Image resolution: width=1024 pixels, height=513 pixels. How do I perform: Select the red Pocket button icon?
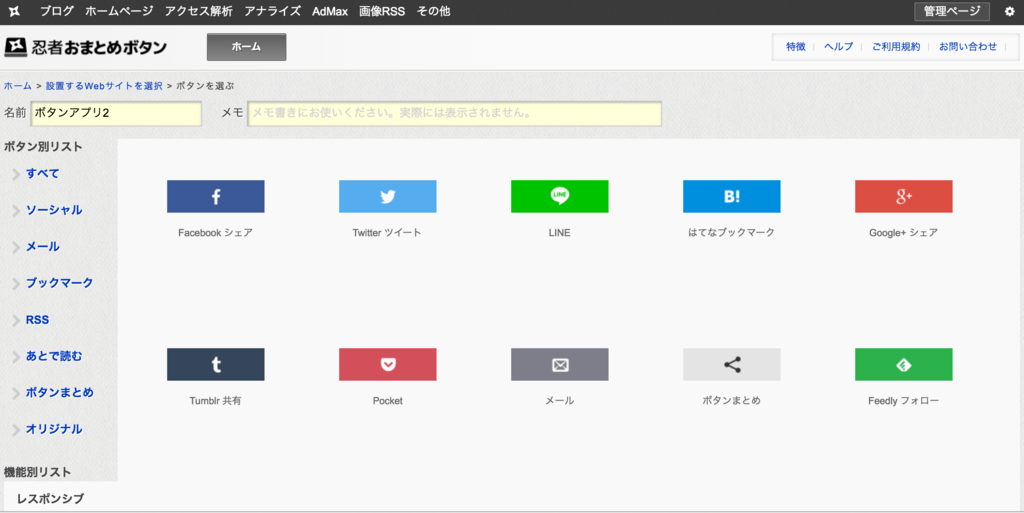(x=387, y=364)
